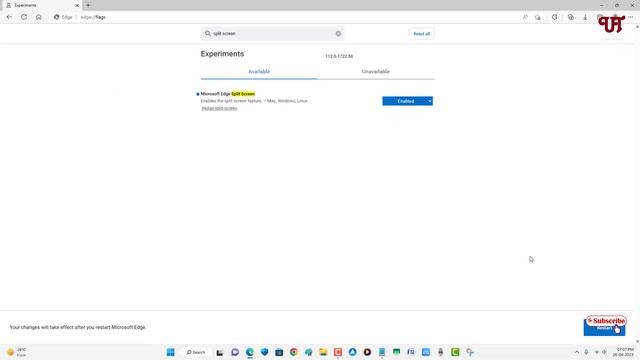Click the Read aloud icon in toolbar
The width and height of the screenshot is (640, 360).
(525, 17)
